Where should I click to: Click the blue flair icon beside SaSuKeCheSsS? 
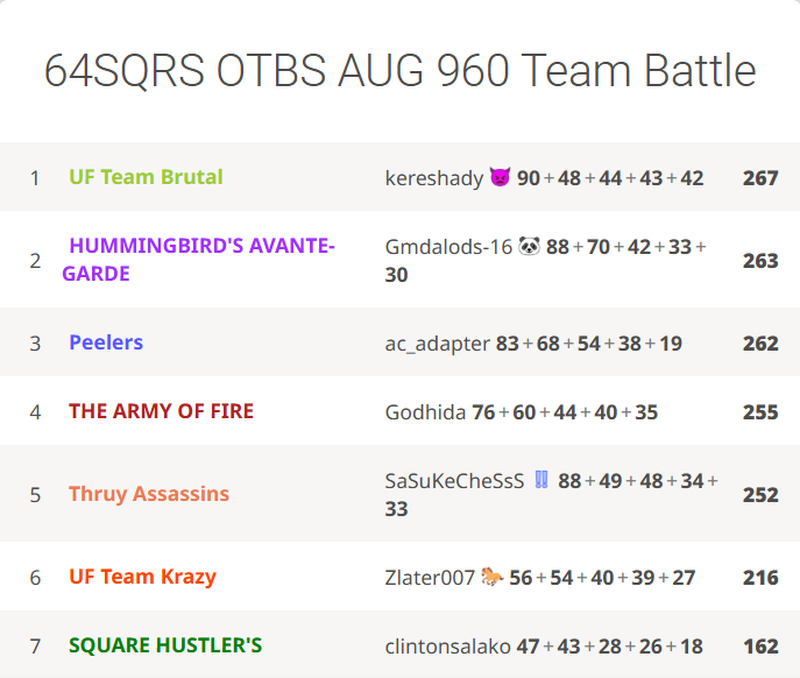pos(541,480)
